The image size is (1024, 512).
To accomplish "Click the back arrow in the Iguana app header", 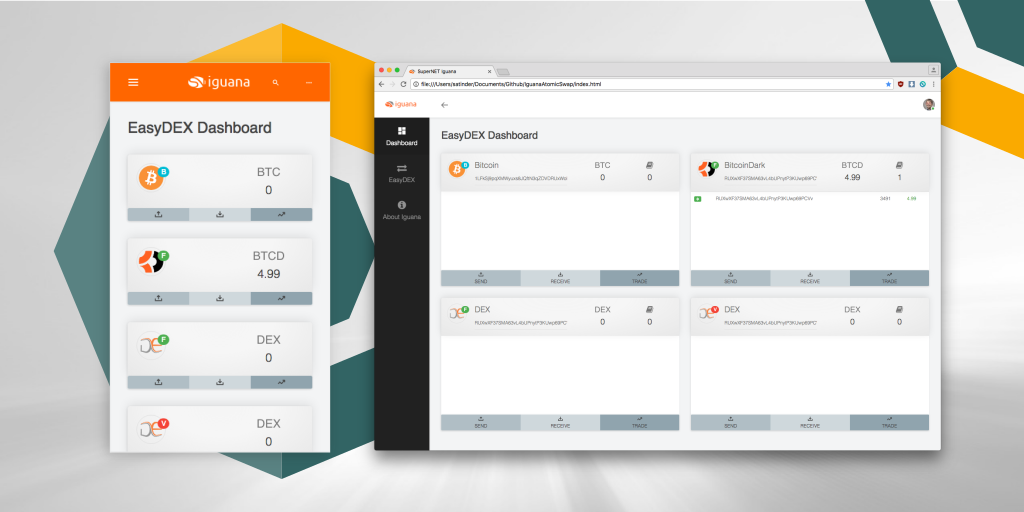I will [445, 104].
